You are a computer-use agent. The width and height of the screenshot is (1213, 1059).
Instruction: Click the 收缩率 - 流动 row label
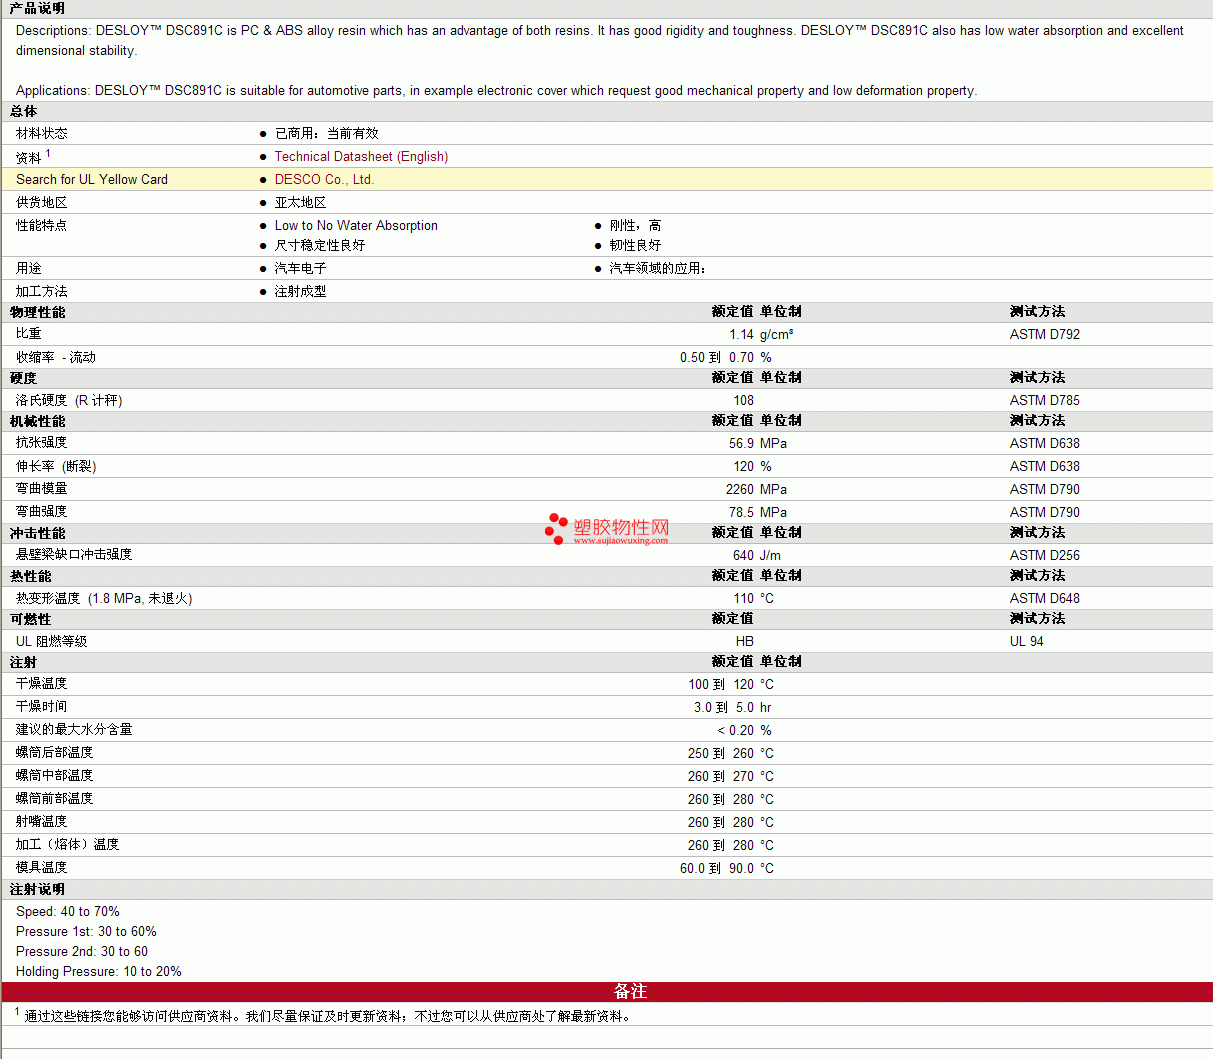tap(56, 357)
